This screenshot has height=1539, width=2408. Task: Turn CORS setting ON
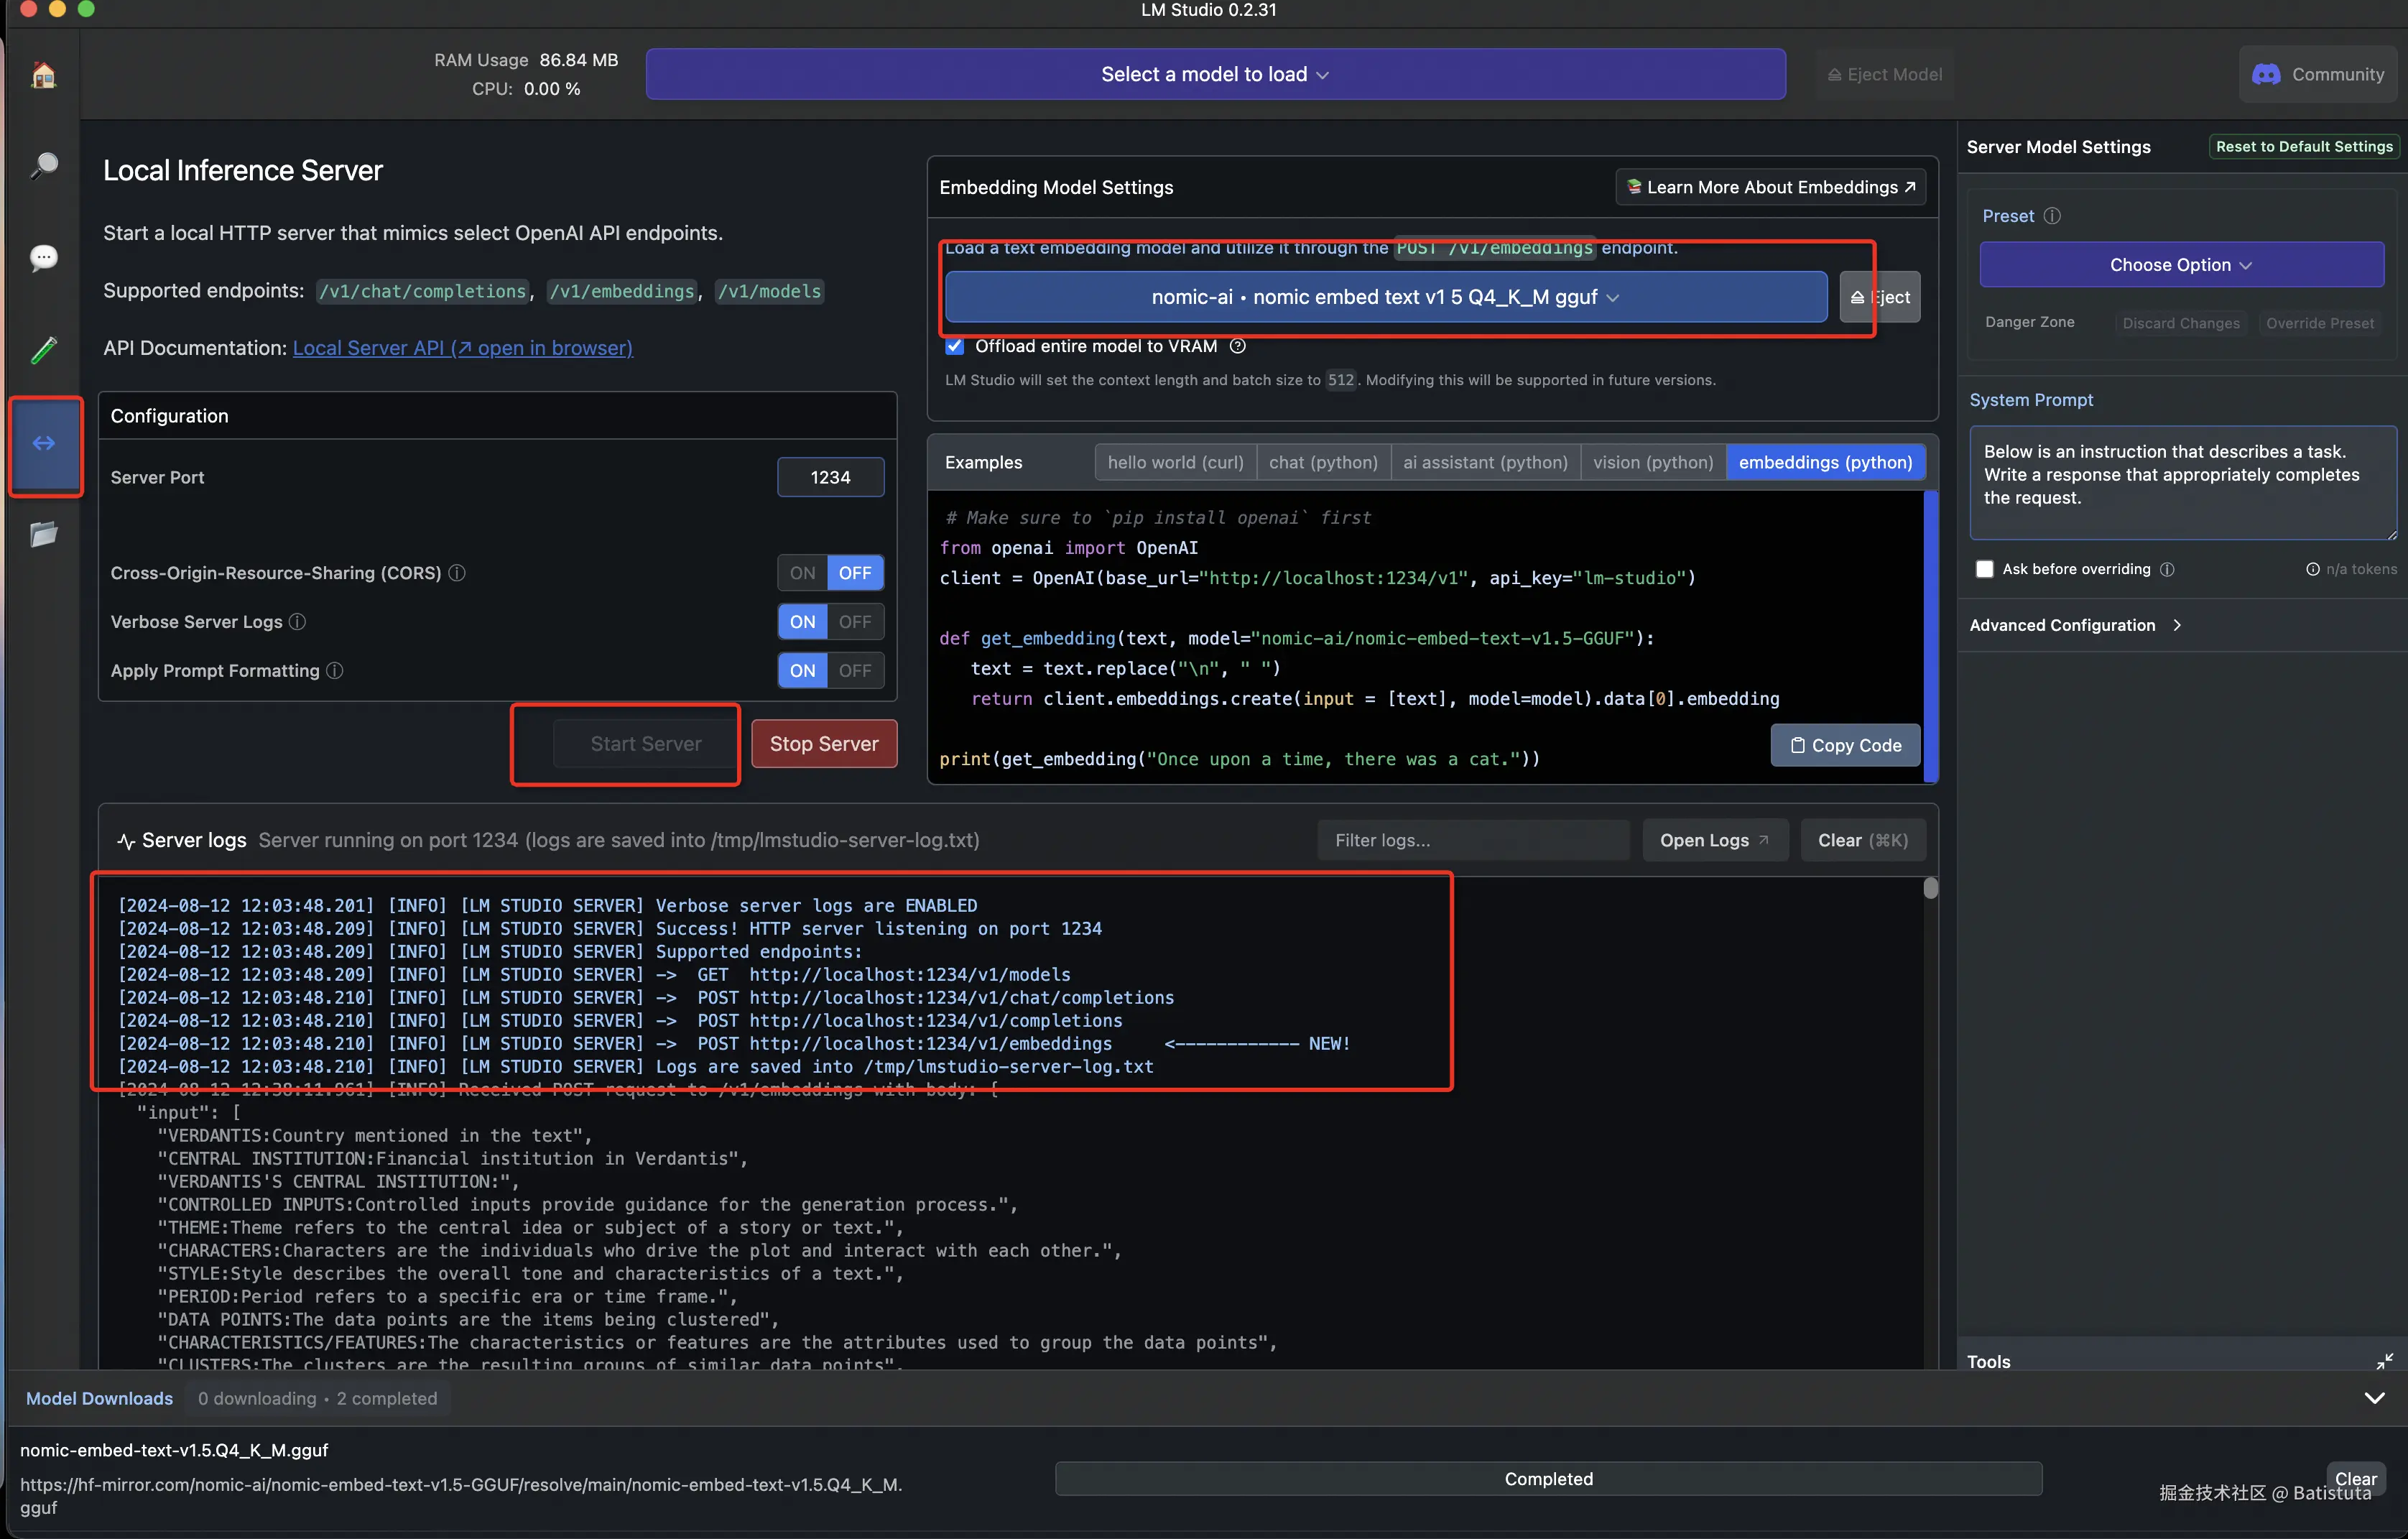(802, 573)
